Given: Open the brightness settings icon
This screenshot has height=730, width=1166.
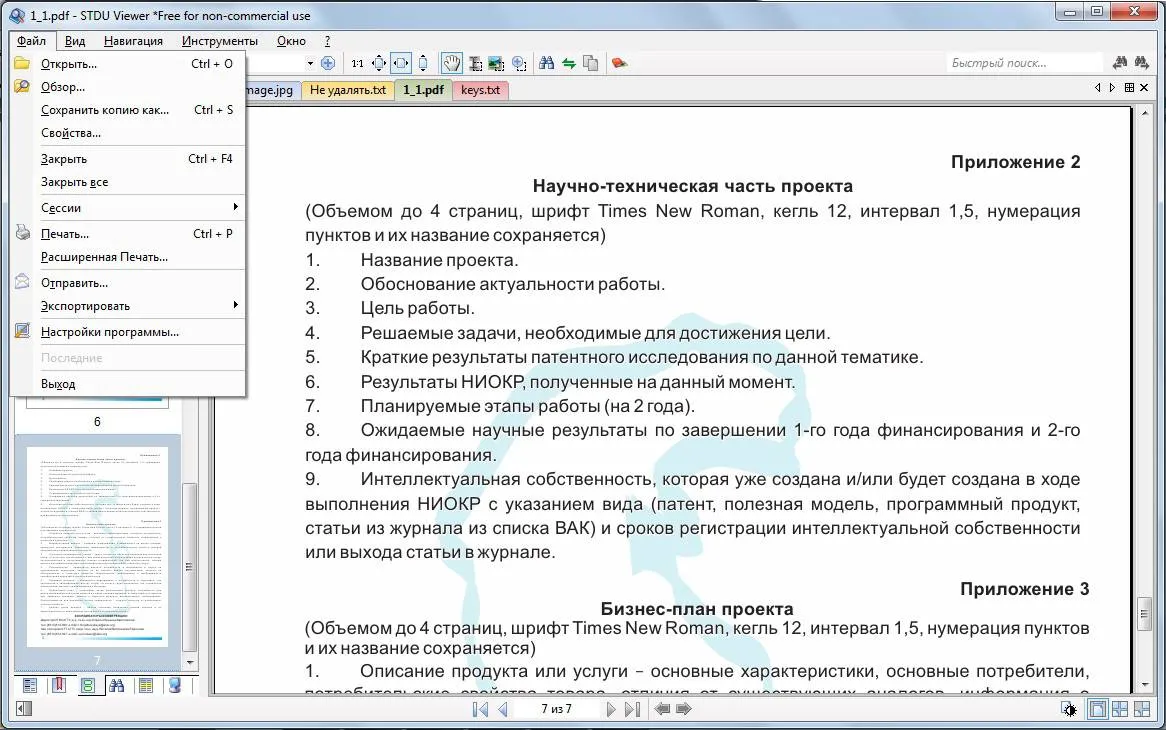Looking at the screenshot, I should (1069, 710).
